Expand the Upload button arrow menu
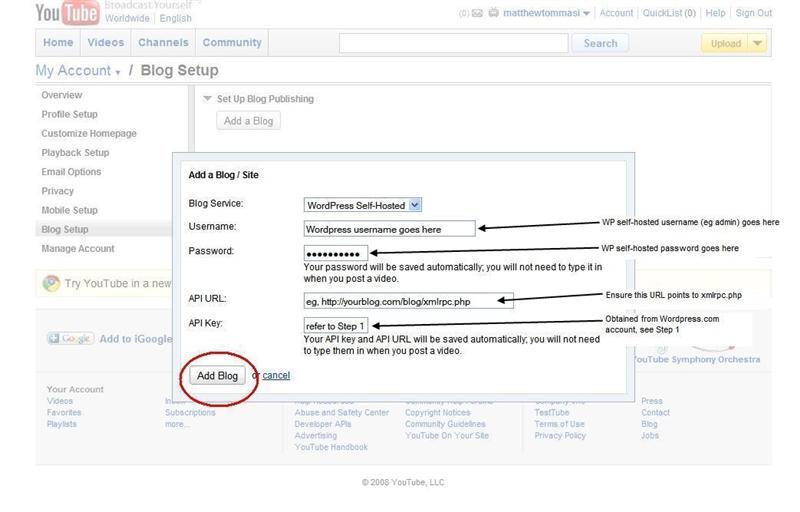 757,43
